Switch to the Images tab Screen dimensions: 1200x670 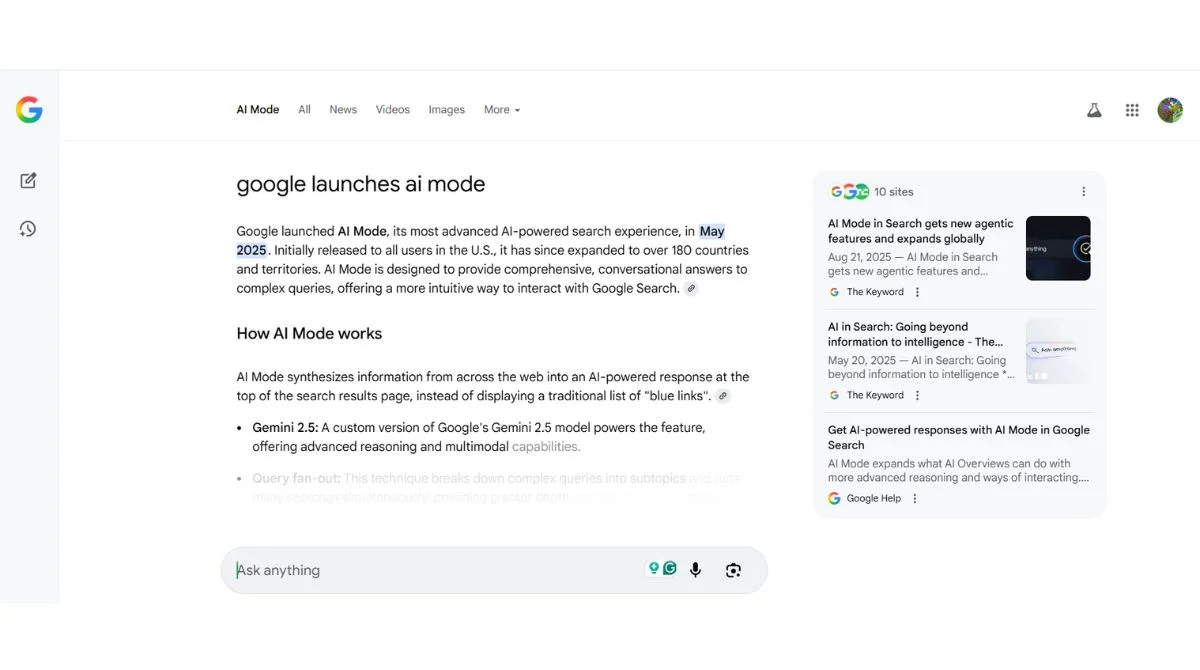point(447,110)
